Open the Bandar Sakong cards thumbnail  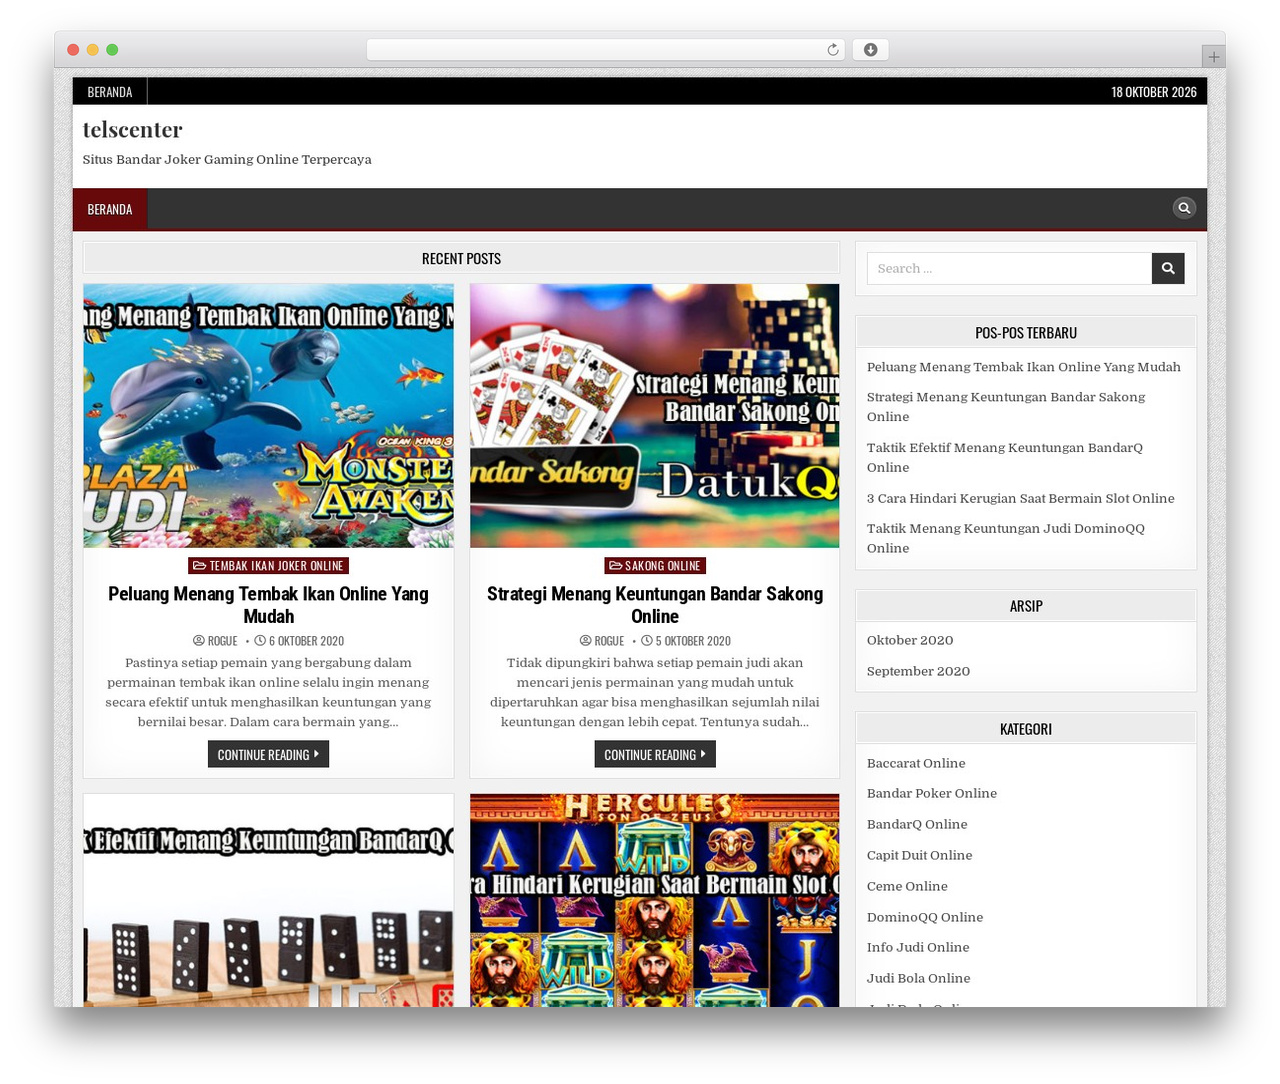(655, 416)
